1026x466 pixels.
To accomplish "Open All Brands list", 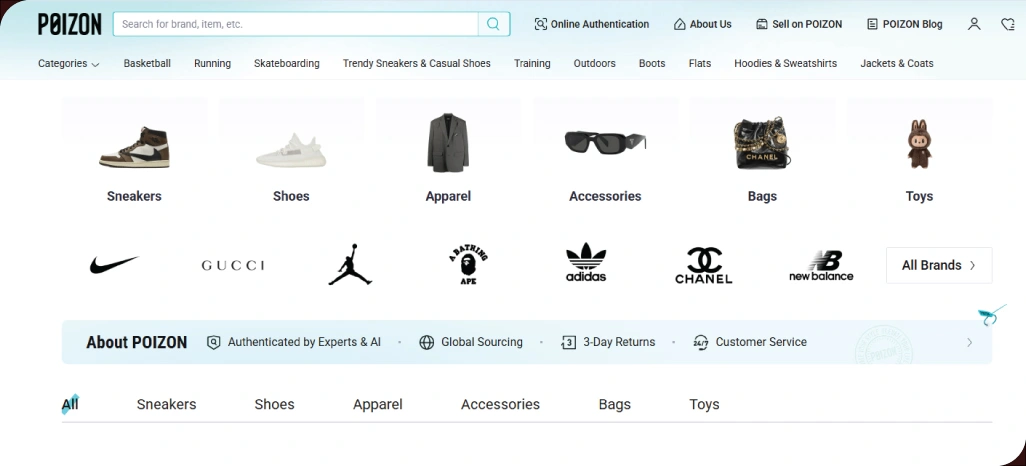I will pyautogui.click(x=939, y=265).
